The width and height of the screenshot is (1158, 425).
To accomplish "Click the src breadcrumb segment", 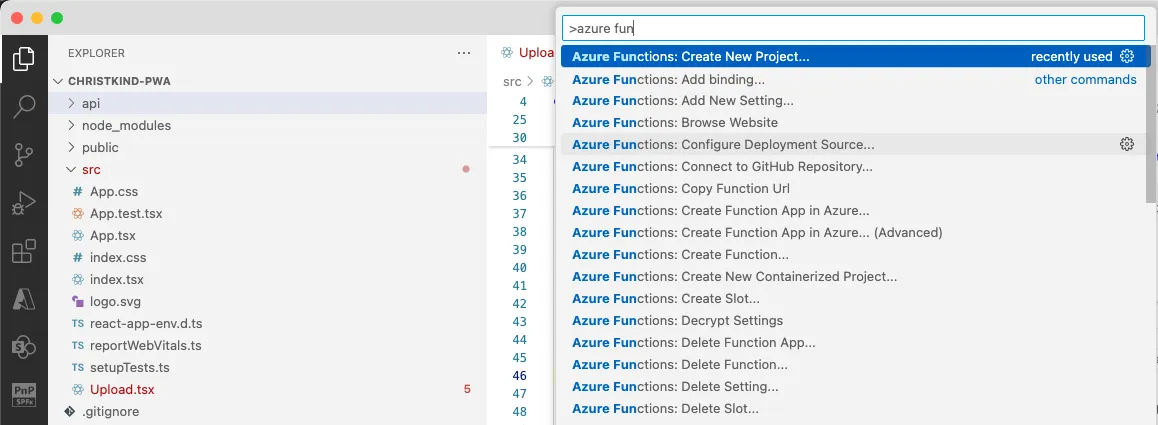I will pyautogui.click(x=512, y=81).
